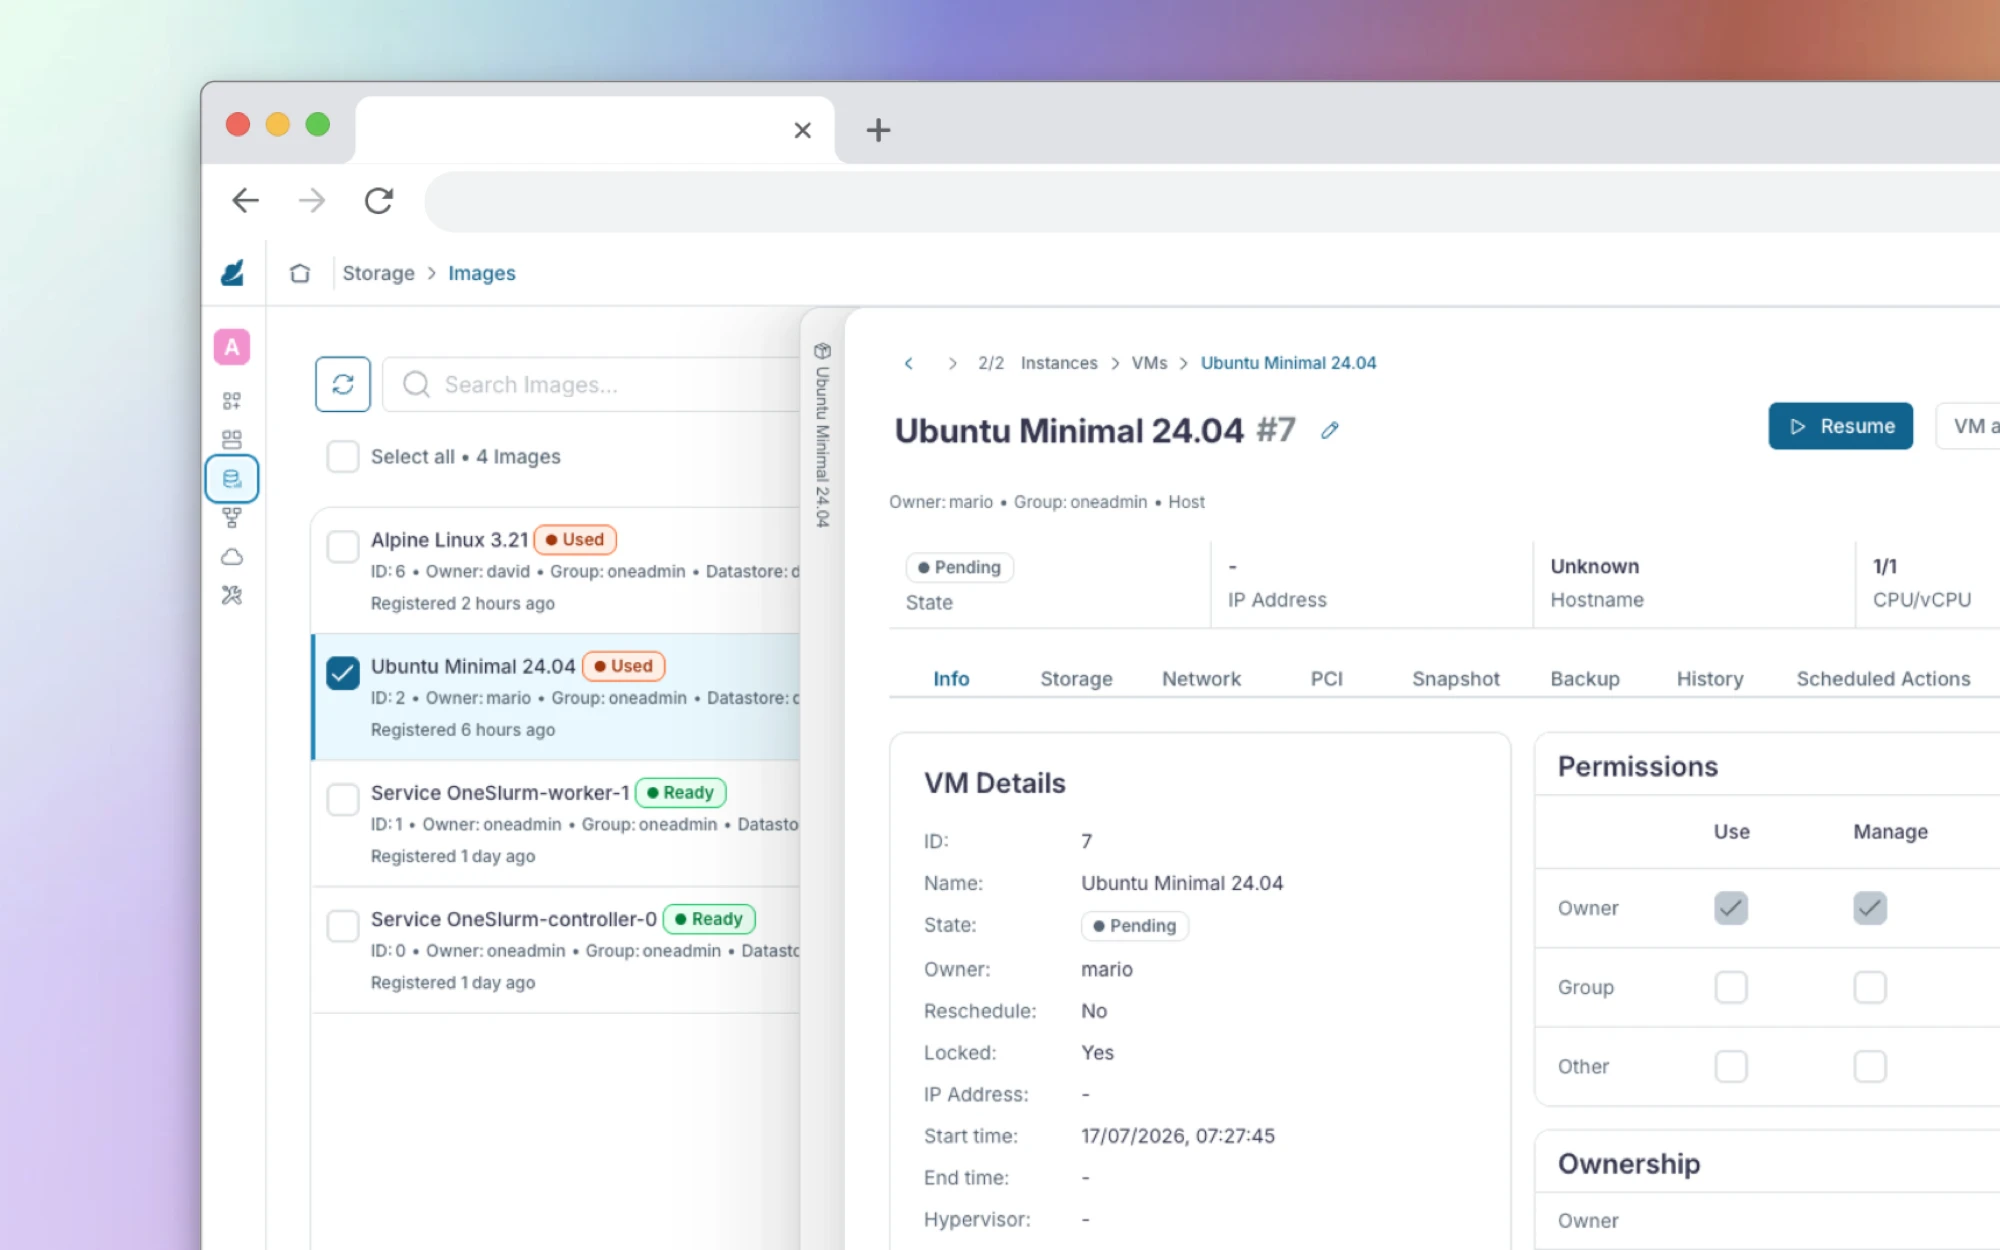The height and width of the screenshot is (1250, 2000).
Task: Close the current browser tab
Action: (x=802, y=130)
